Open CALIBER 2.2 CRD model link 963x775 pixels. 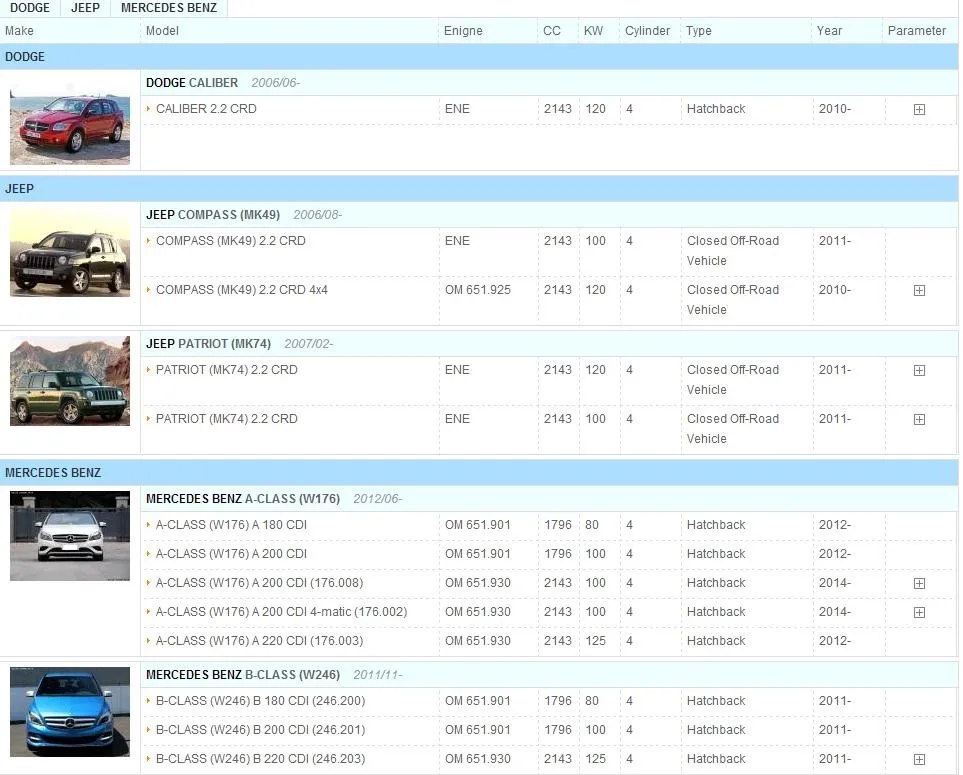coord(206,109)
